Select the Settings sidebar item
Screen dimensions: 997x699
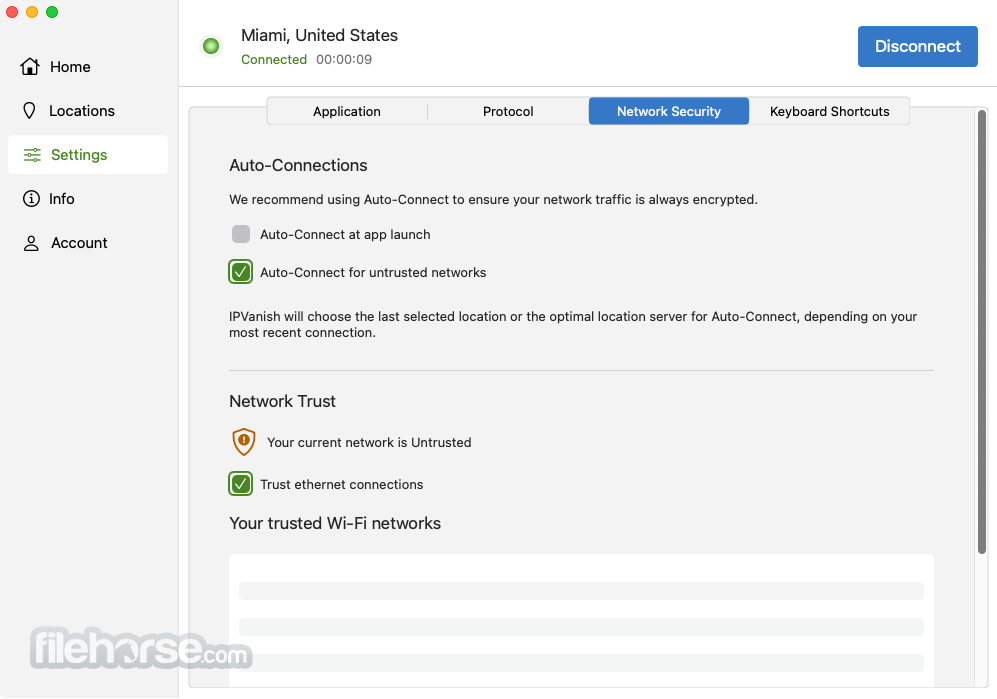[x=88, y=155]
